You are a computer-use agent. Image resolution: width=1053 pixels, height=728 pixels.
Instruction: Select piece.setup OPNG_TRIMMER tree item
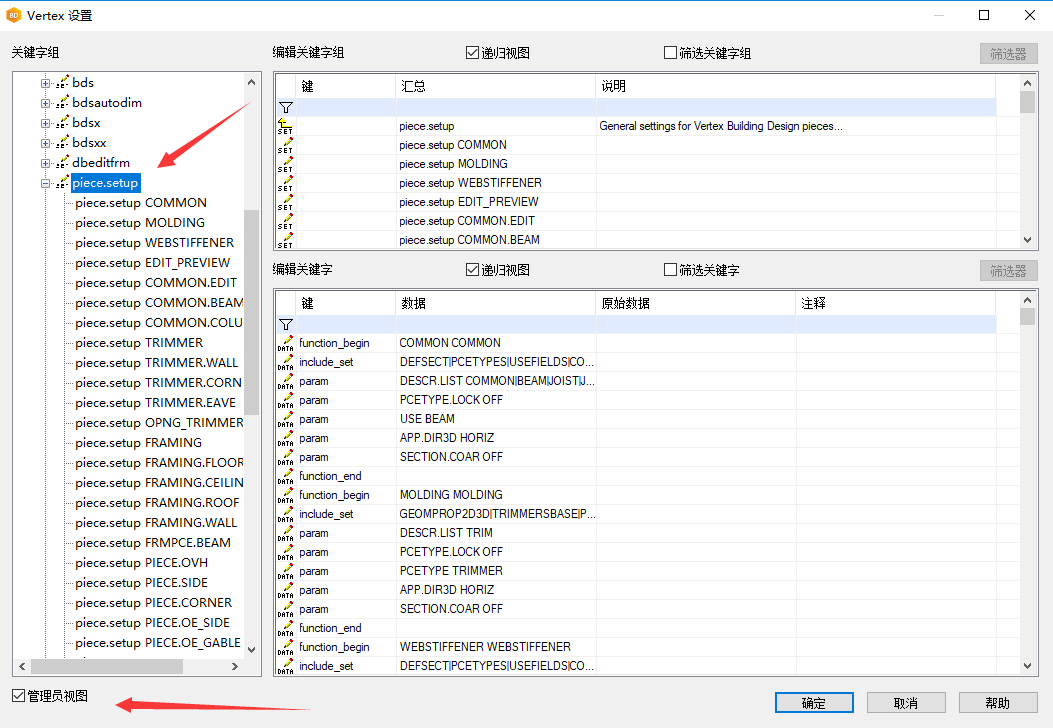tap(159, 422)
